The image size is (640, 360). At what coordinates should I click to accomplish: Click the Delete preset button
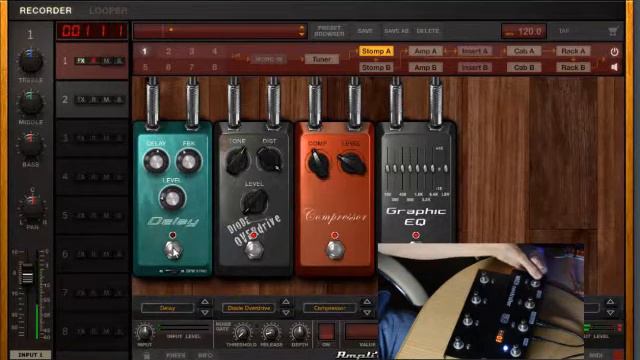pyautogui.click(x=428, y=31)
